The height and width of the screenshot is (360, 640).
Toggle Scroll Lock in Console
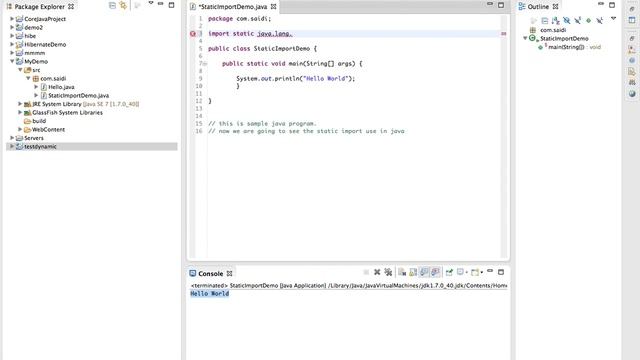click(413, 272)
